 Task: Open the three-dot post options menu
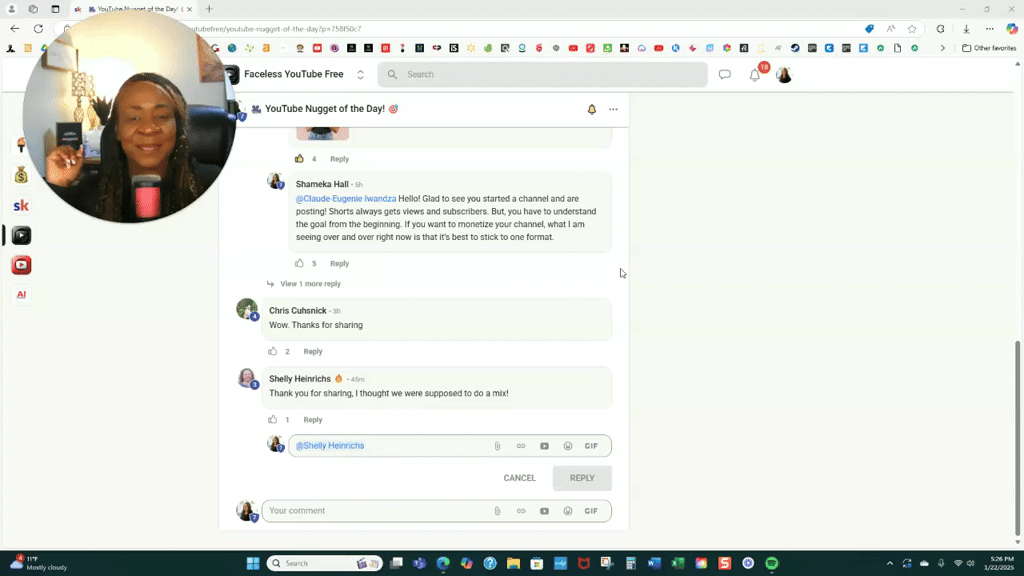tap(613, 109)
